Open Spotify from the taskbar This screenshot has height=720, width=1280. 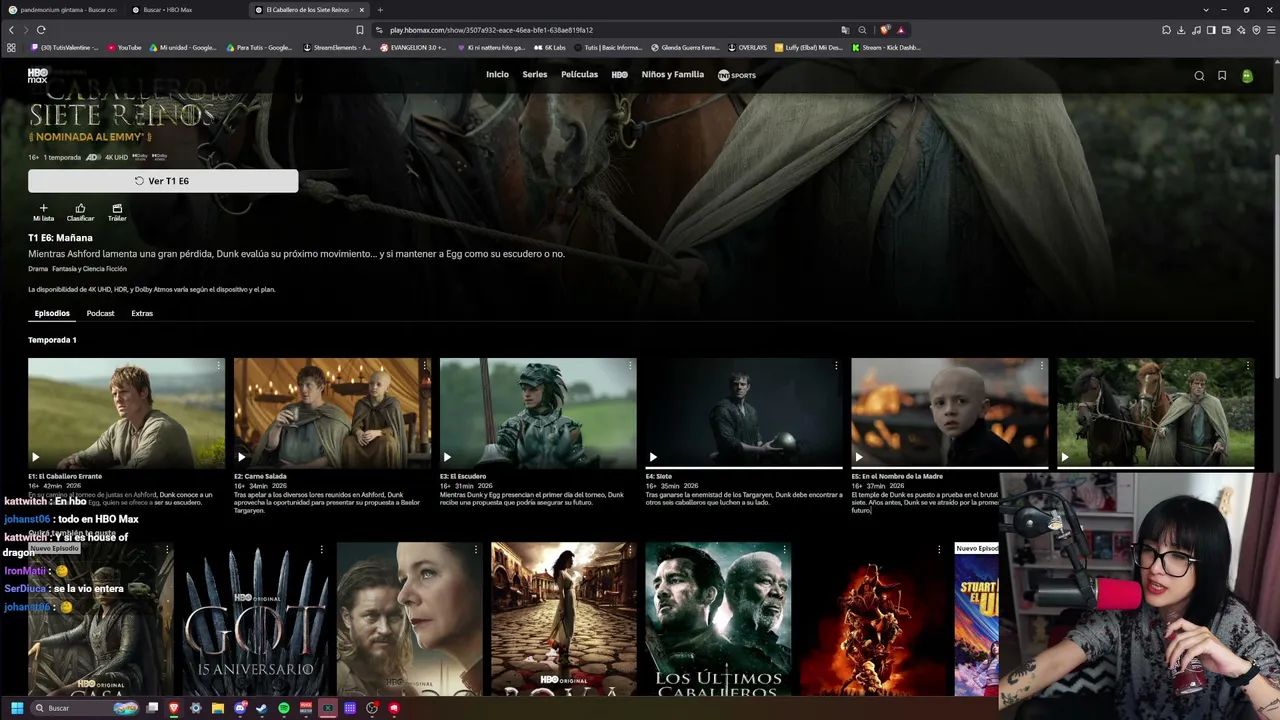click(x=284, y=708)
